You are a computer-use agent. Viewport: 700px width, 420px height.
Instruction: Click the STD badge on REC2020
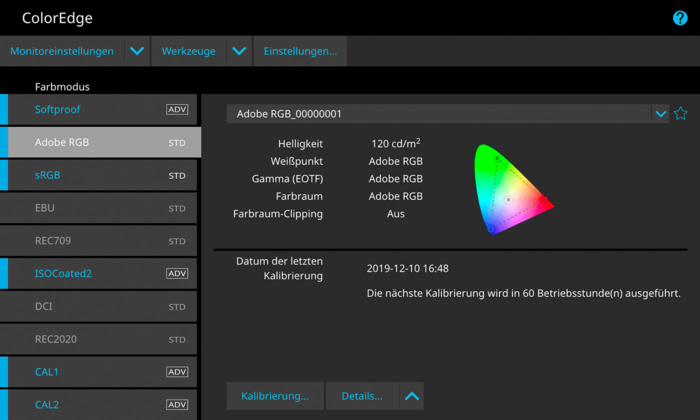pos(177,340)
